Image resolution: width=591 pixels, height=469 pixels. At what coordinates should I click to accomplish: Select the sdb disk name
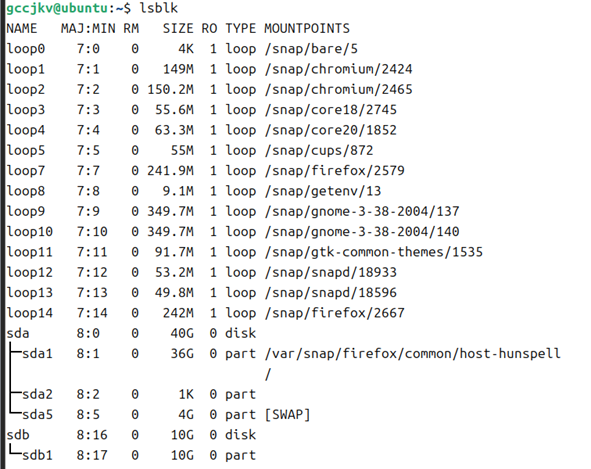18,435
